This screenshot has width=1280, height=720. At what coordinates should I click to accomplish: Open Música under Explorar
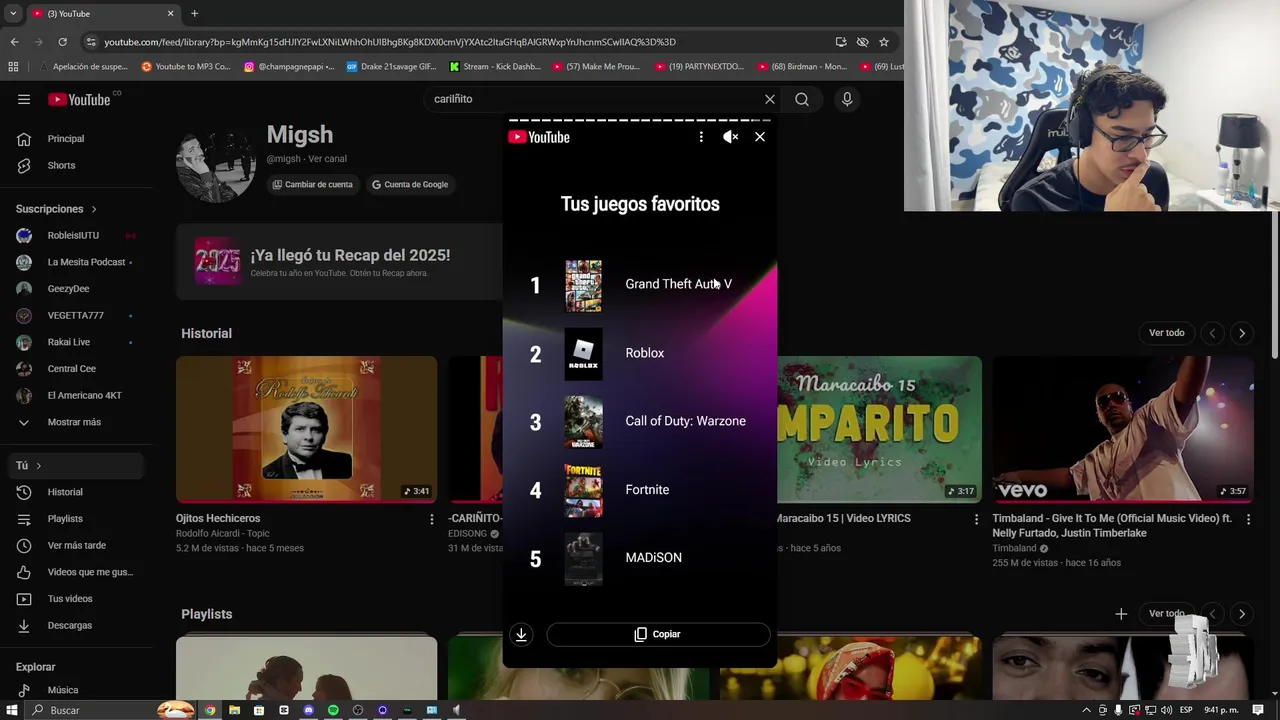tap(77, 690)
